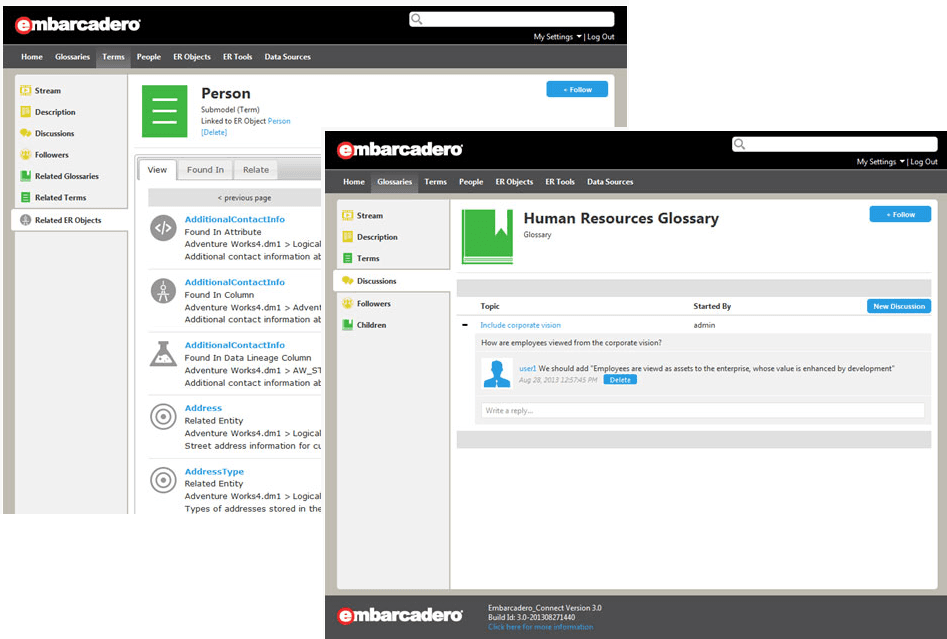Click the entity target icon beside AddressType
Image resolution: width=947 pixels, height=639 pixels.
click(x=163, y=480)
